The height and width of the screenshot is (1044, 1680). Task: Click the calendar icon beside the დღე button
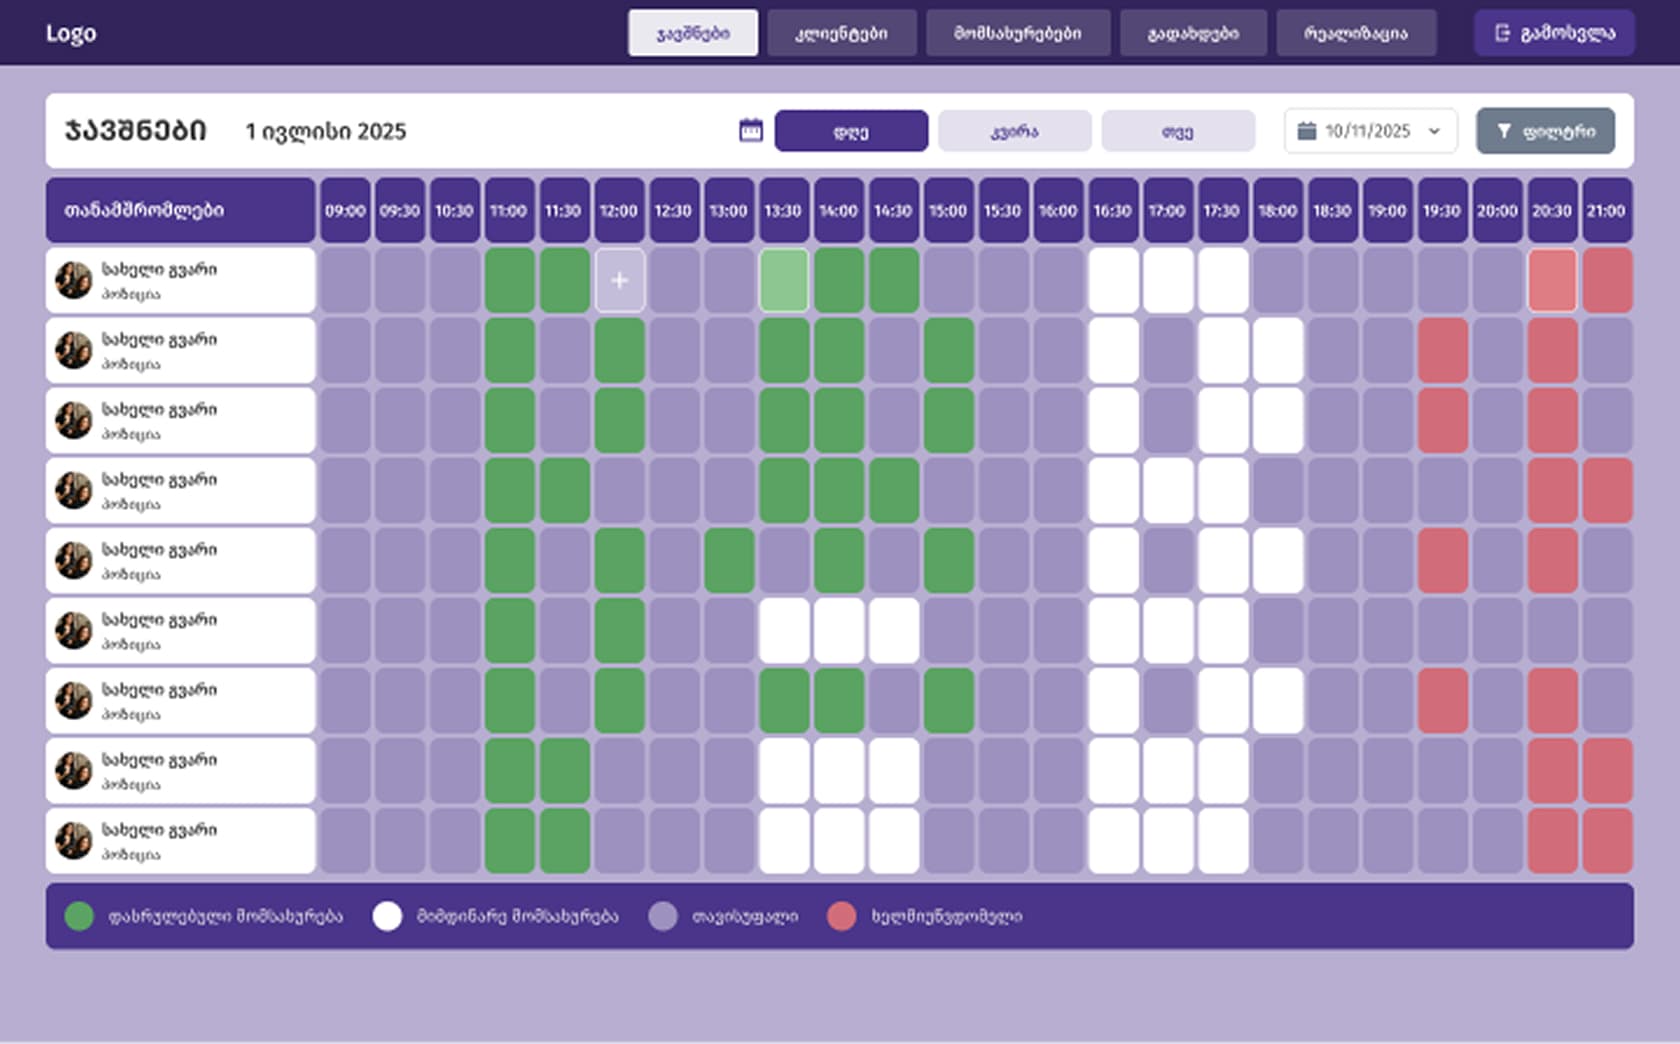(750, 131)
